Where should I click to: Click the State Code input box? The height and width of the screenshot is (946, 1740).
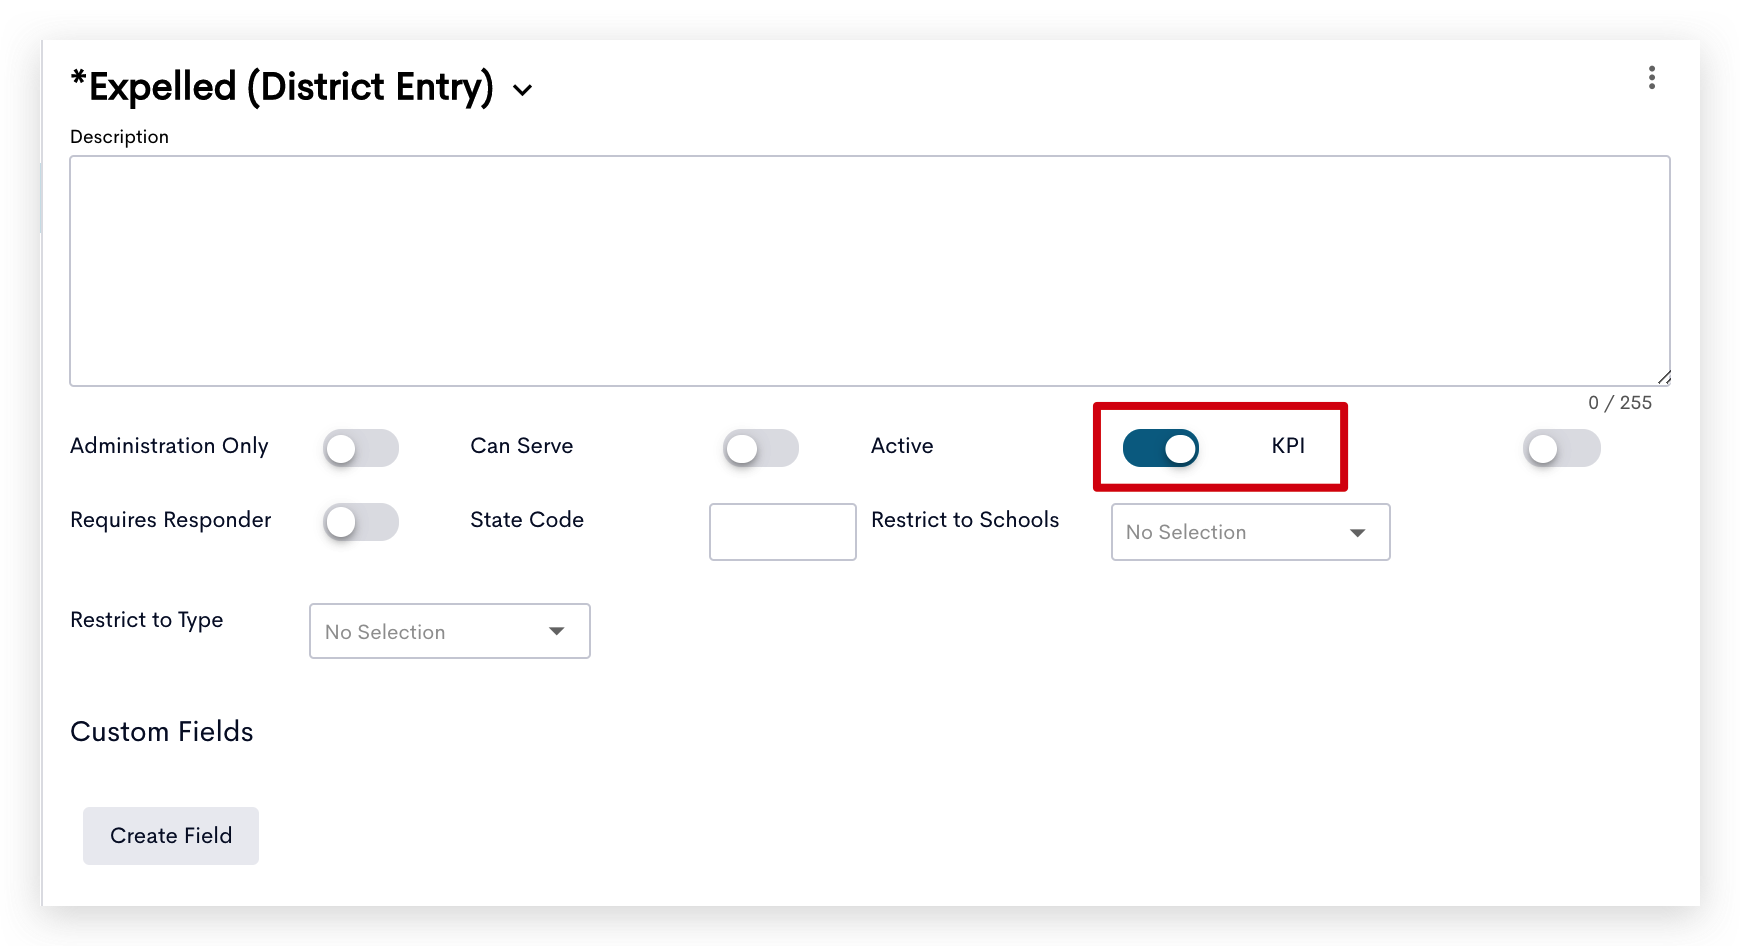783,532
